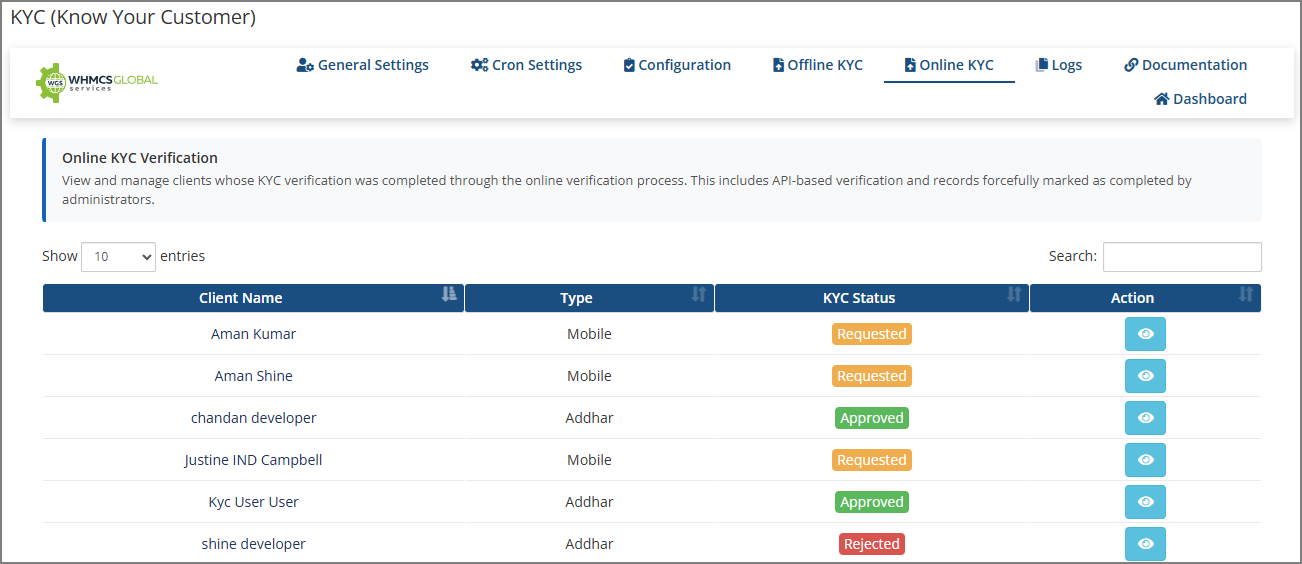Sort by the Type column header
The height and width of the screenshot is (564, 1302).
click(x=589, y=298)
